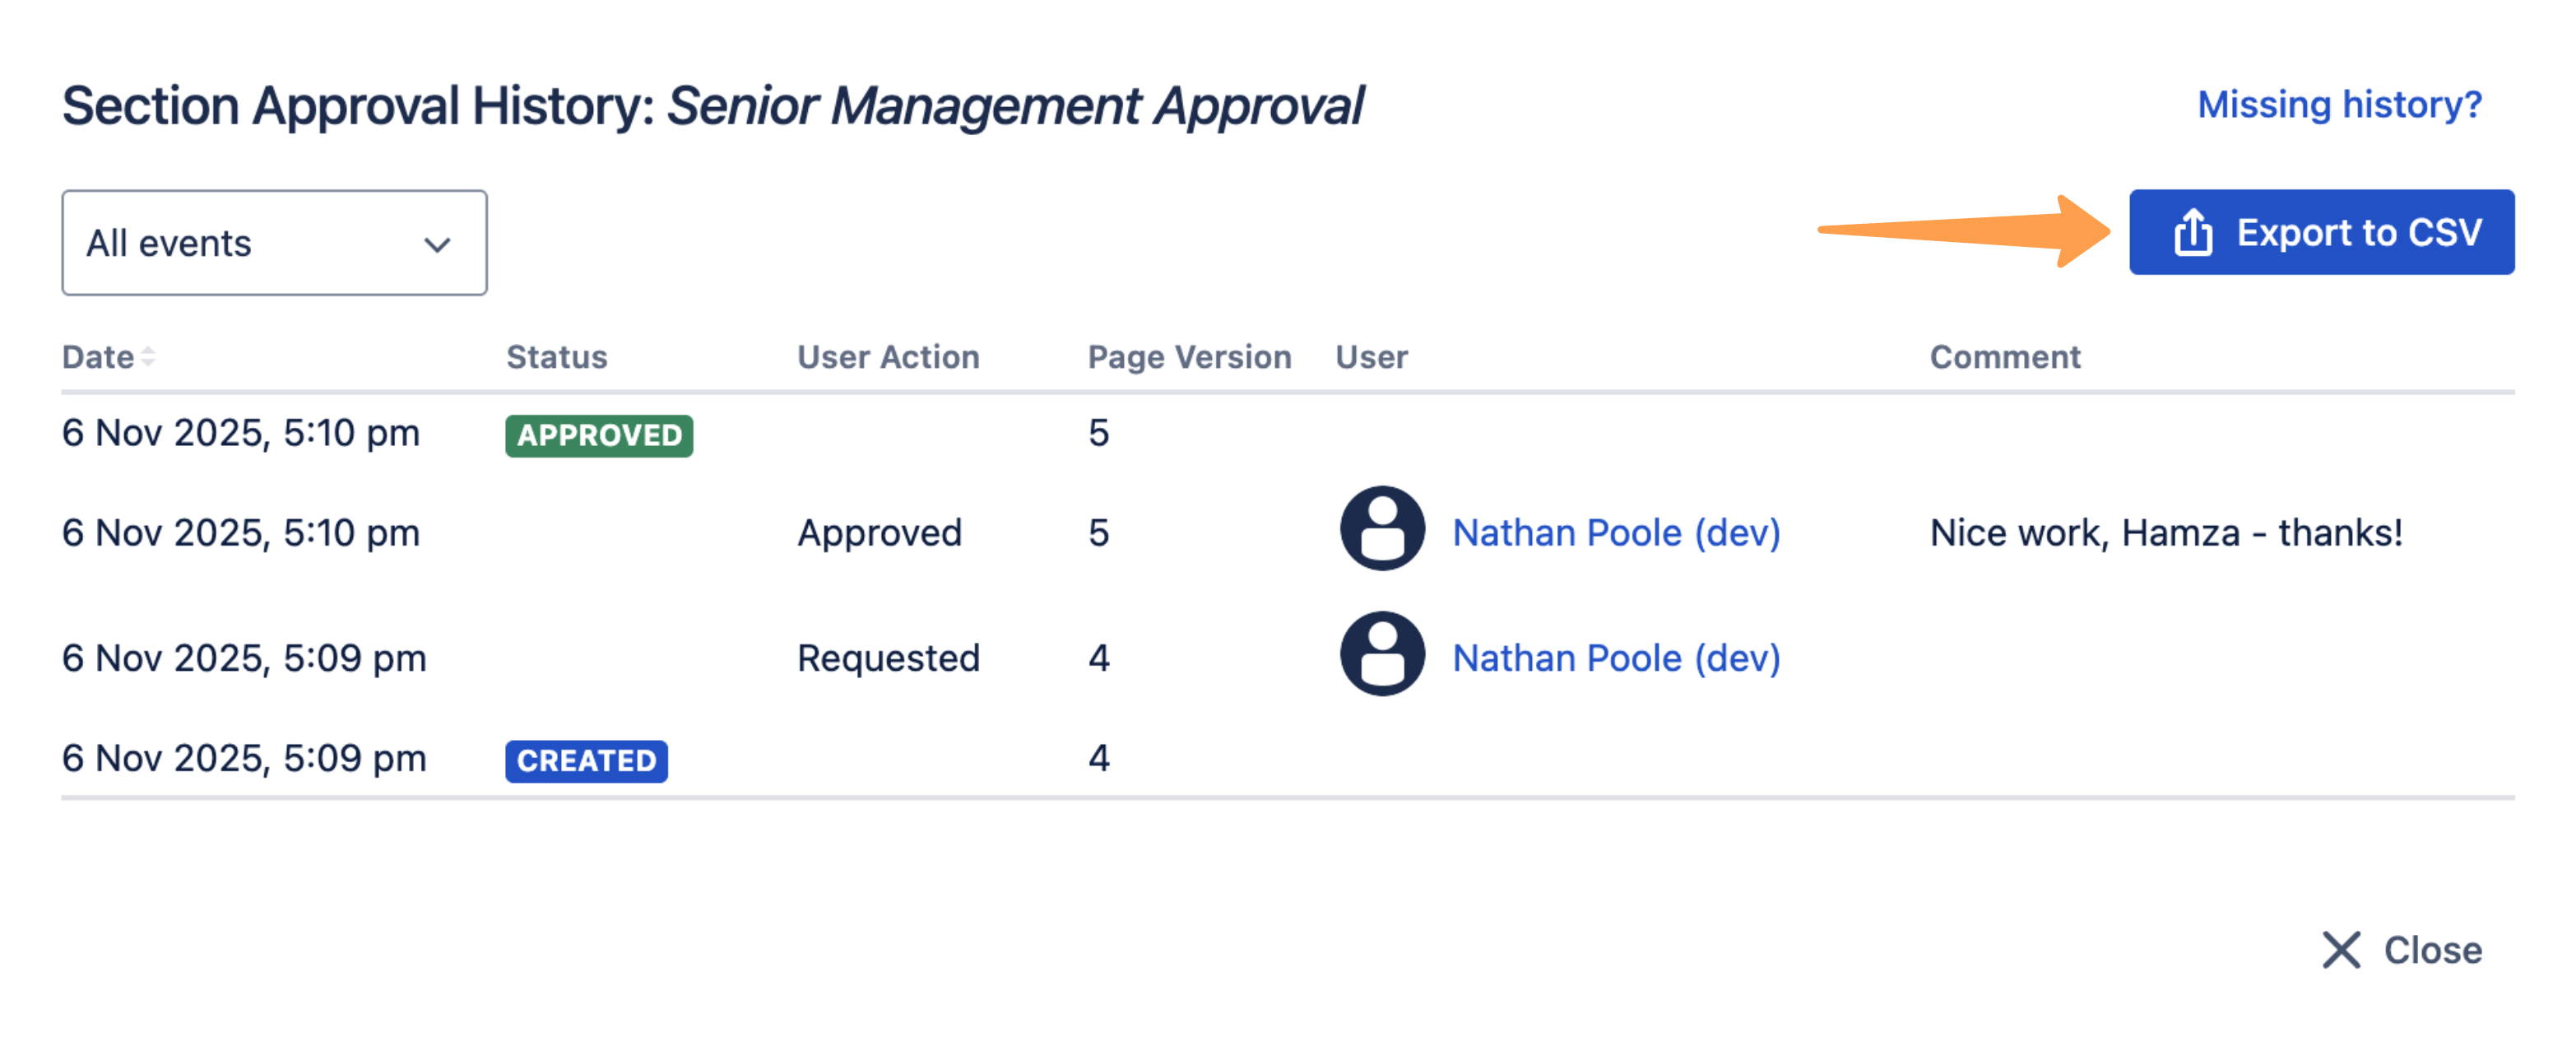
Task: Click the Comment column header
Action: pos(2004,357)
